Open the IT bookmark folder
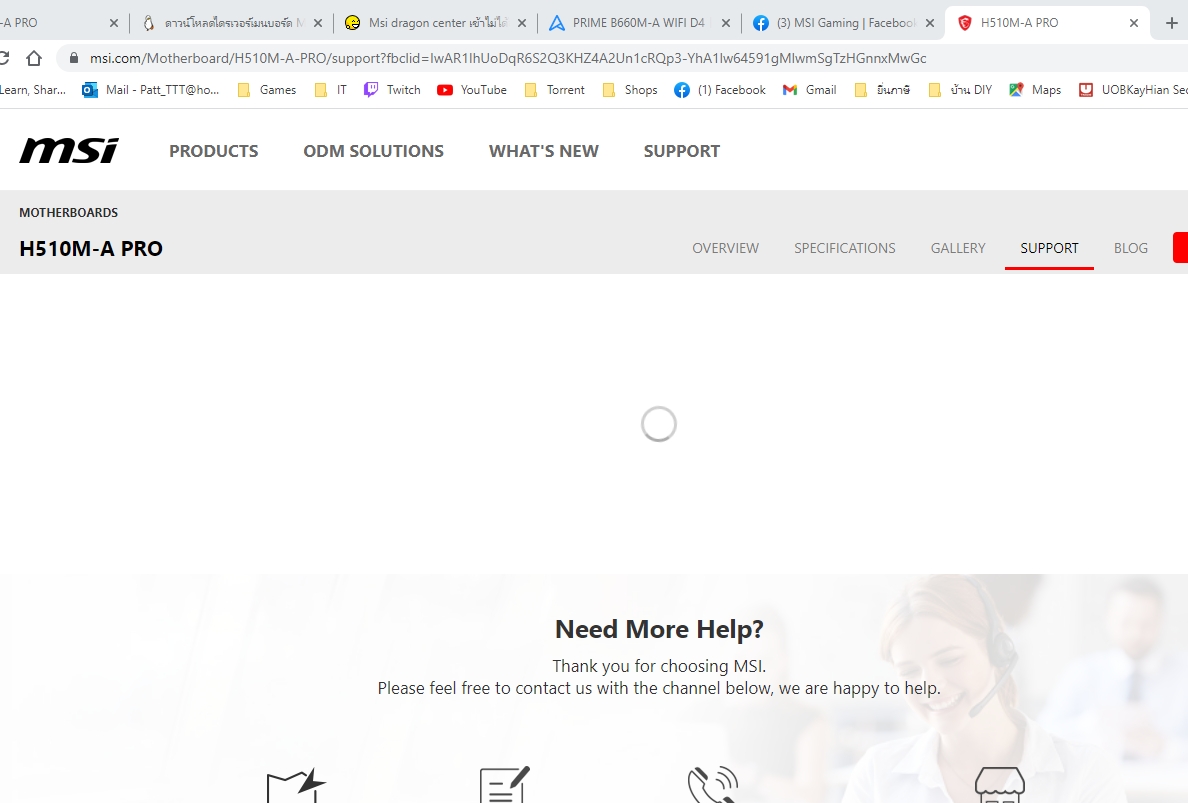This screenshot has height=803, width=1188. [x=331, y=89]
